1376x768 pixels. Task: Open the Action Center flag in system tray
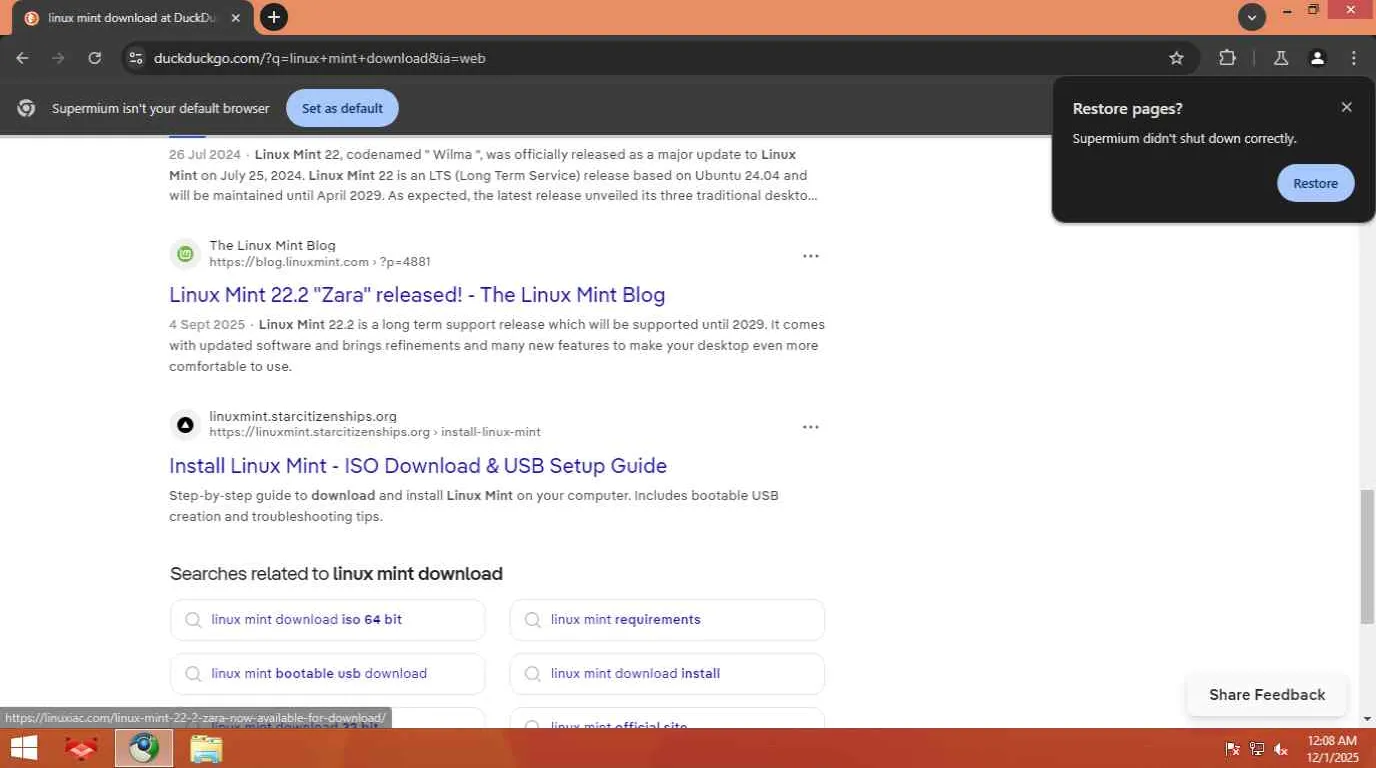tap(1233, 749)
